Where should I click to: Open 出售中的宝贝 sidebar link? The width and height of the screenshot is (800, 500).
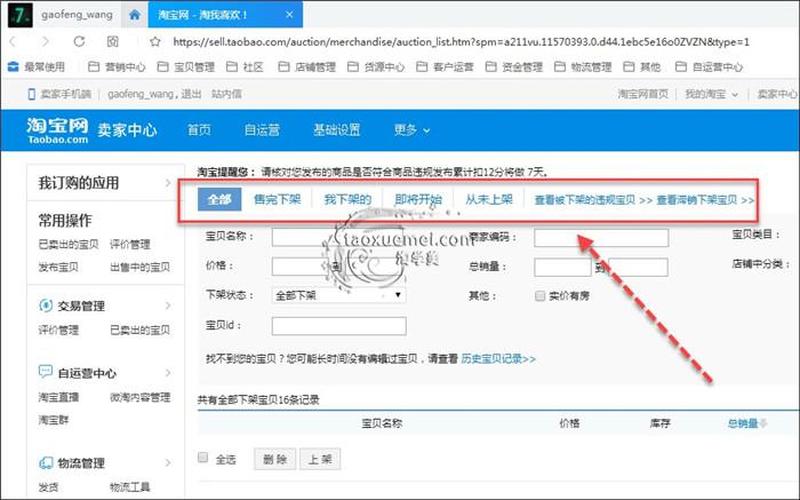point(140,267)
